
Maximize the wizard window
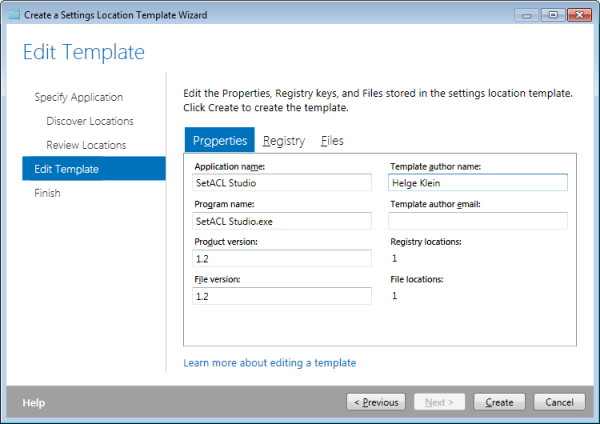[x=553, y=15]
